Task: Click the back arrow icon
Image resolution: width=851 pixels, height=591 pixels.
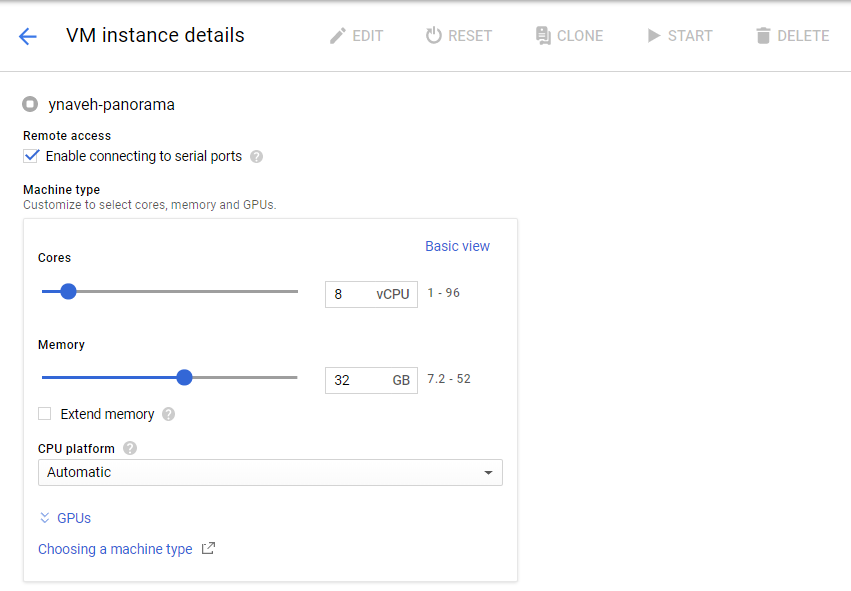Action: [x=27, y=36]
